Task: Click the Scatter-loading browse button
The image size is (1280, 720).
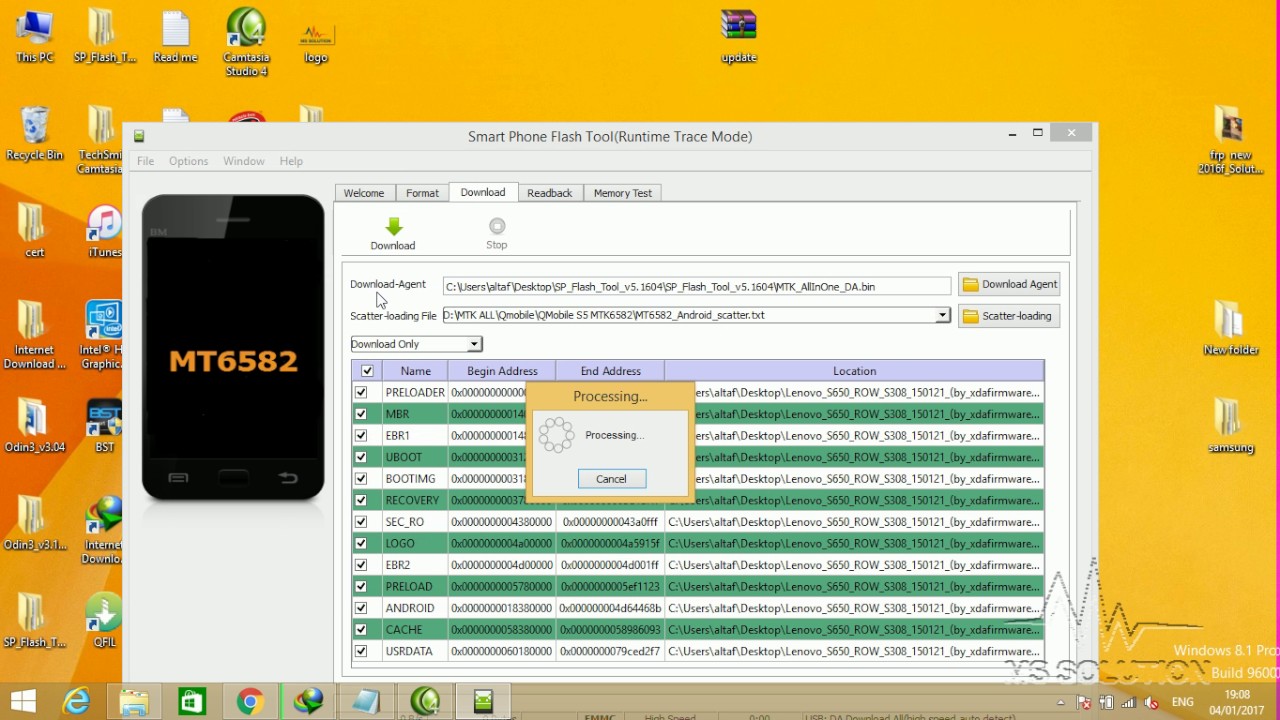Action: click(1009, 316)
